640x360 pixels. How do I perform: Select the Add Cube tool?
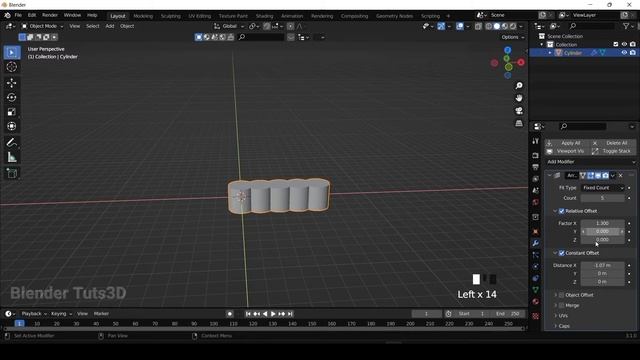click(11, 173)
